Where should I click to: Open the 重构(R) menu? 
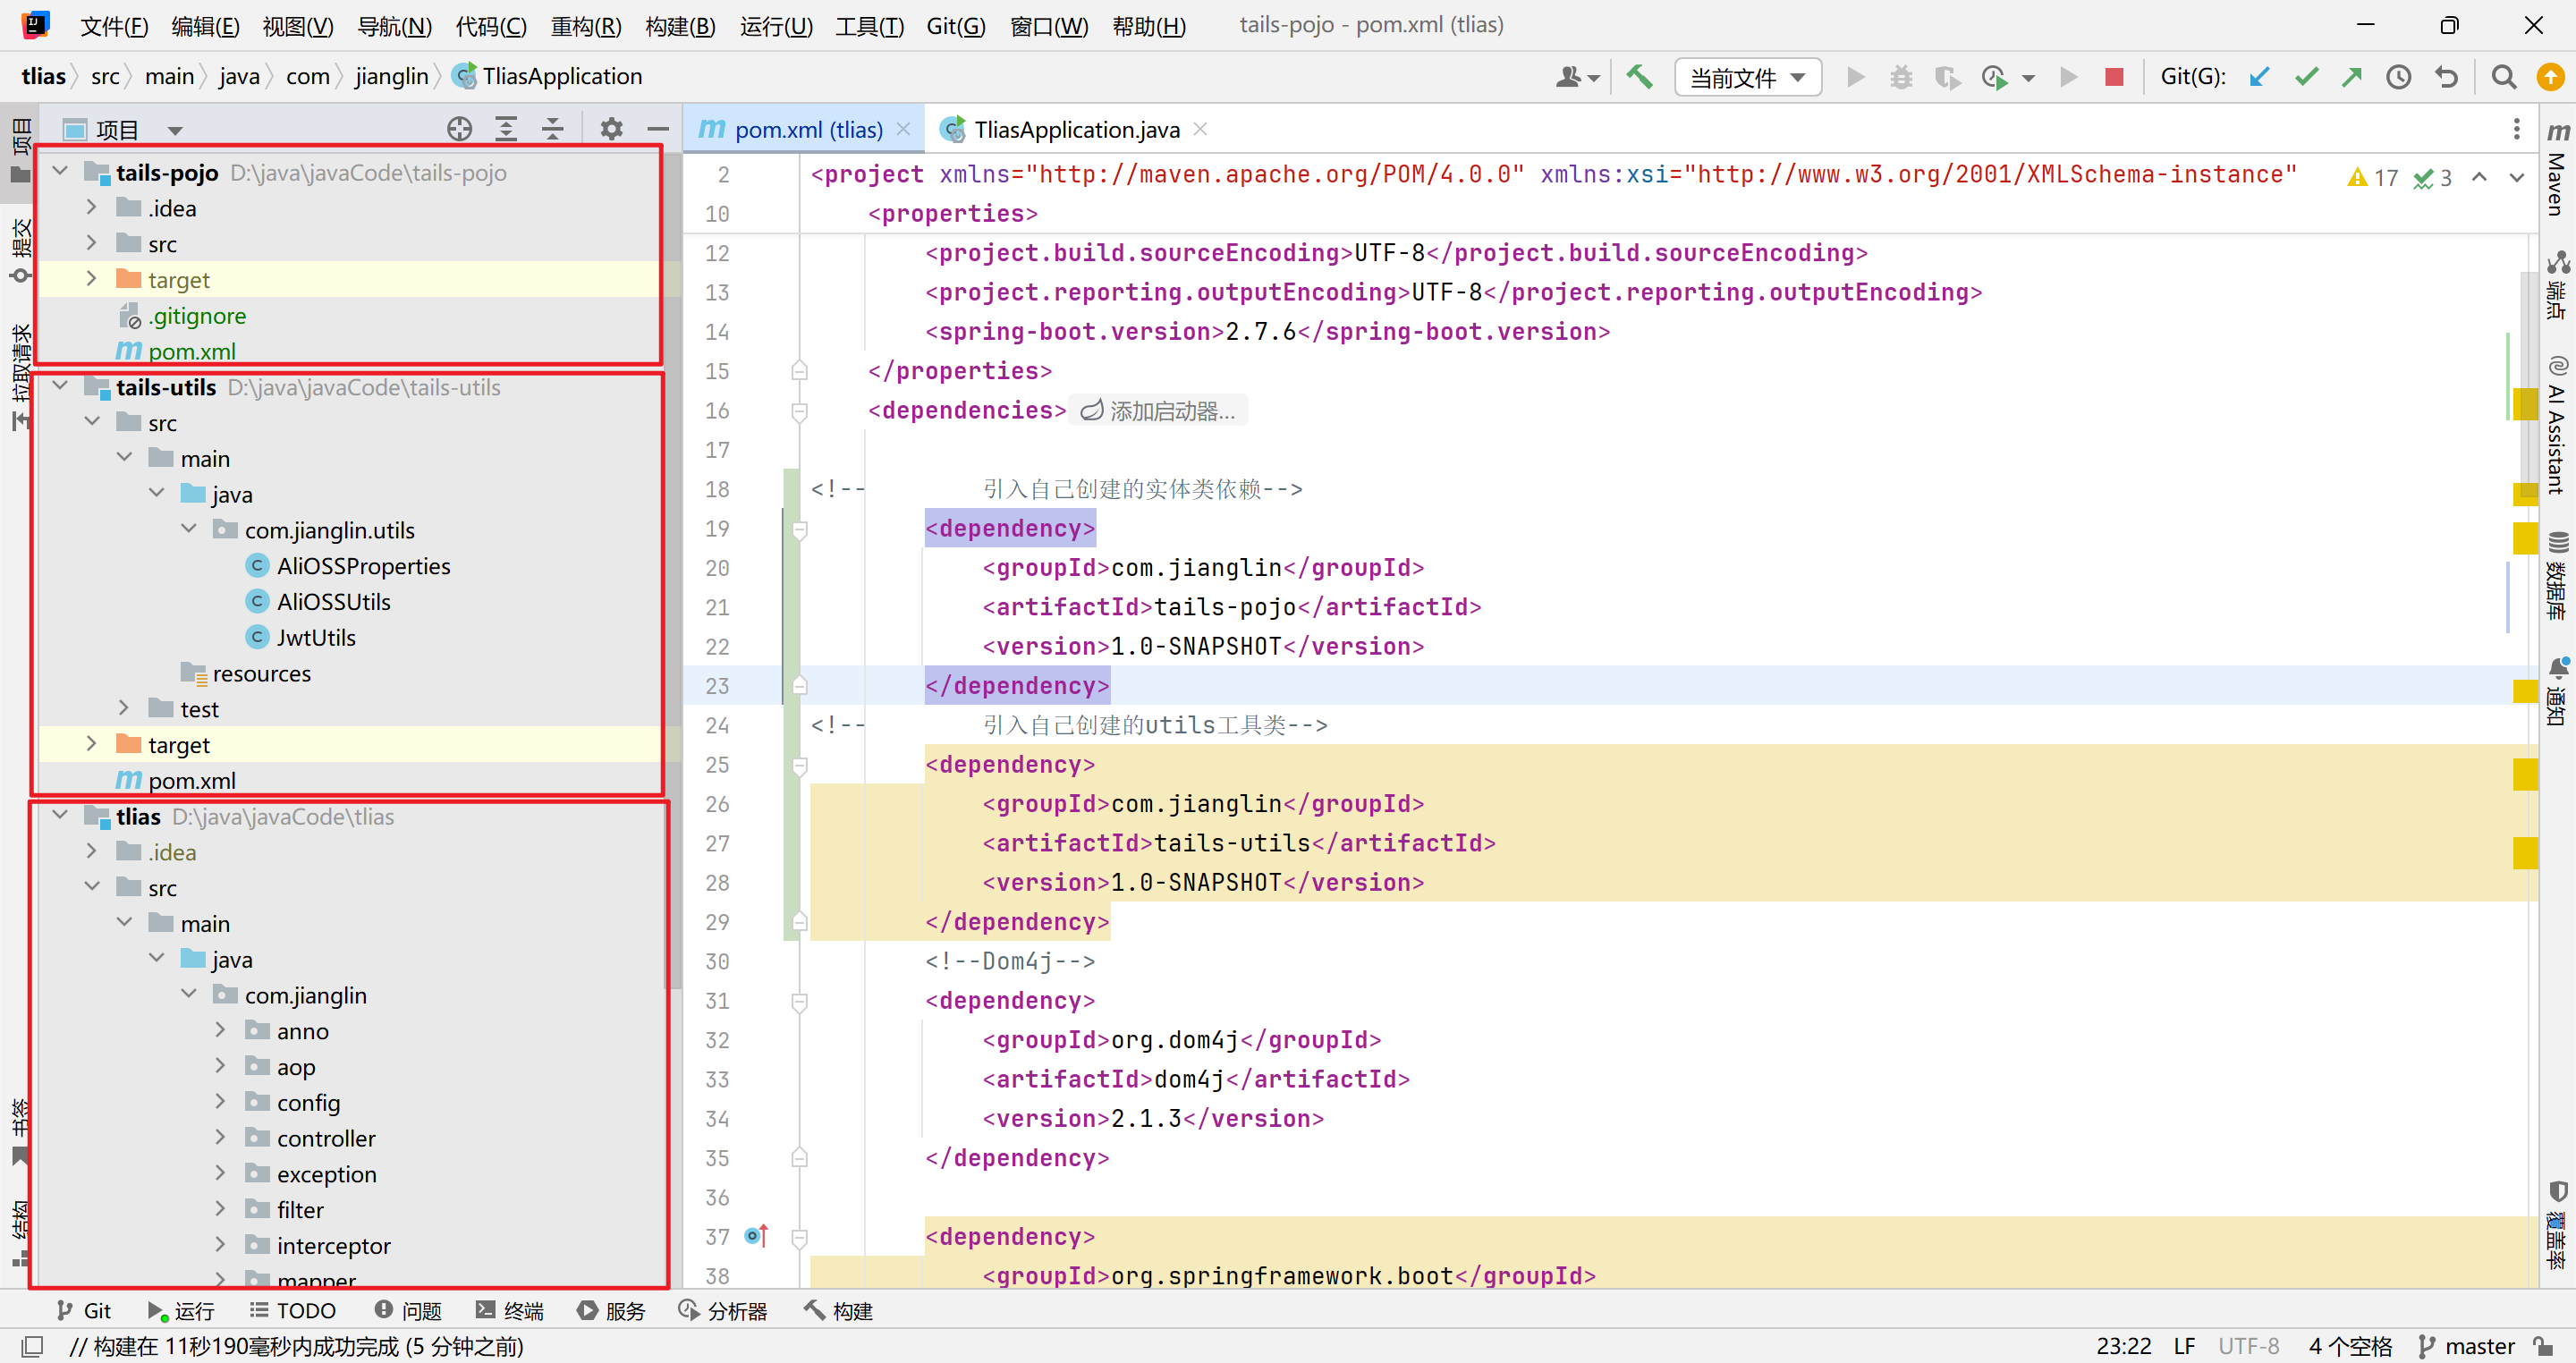[x=585, y=26]
